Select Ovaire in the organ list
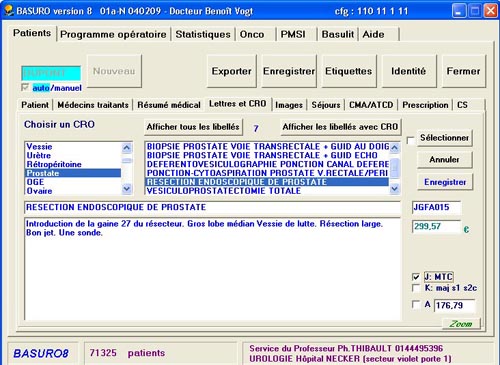This screenshot has width=500, height=365. click(x=73, y=191)
